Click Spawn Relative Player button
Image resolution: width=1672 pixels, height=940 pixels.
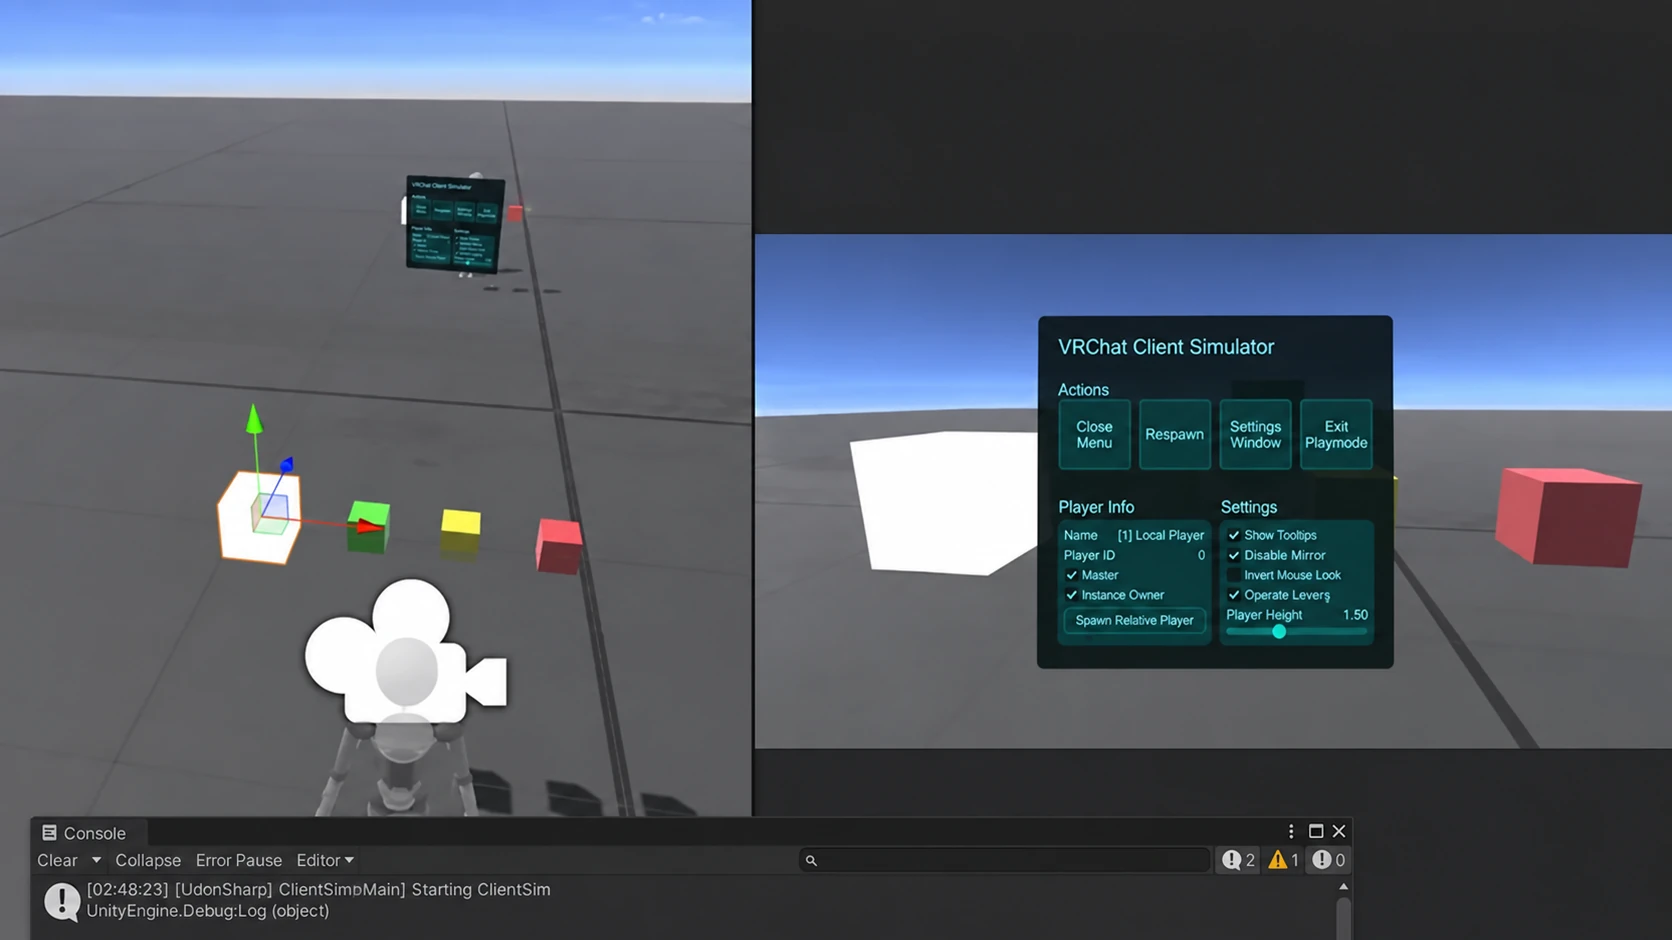point(1134,620)
